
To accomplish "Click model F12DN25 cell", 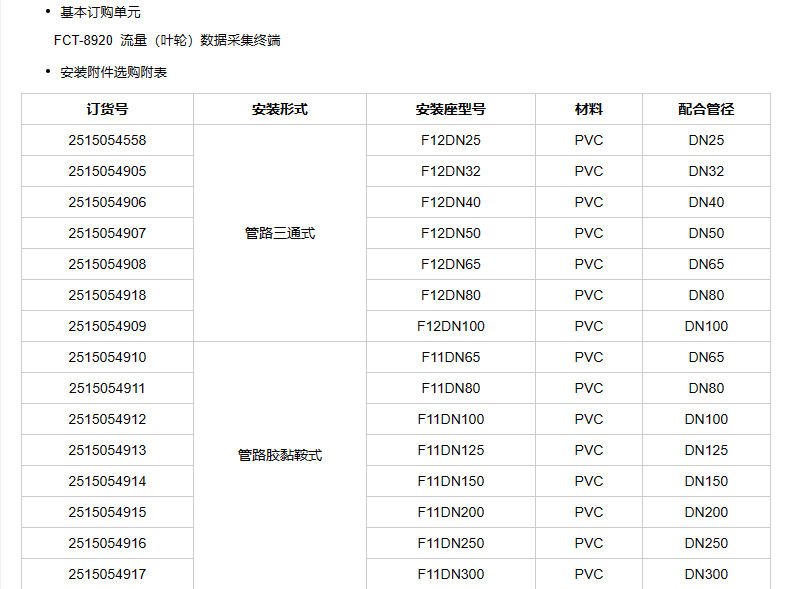I will point(450,140).
